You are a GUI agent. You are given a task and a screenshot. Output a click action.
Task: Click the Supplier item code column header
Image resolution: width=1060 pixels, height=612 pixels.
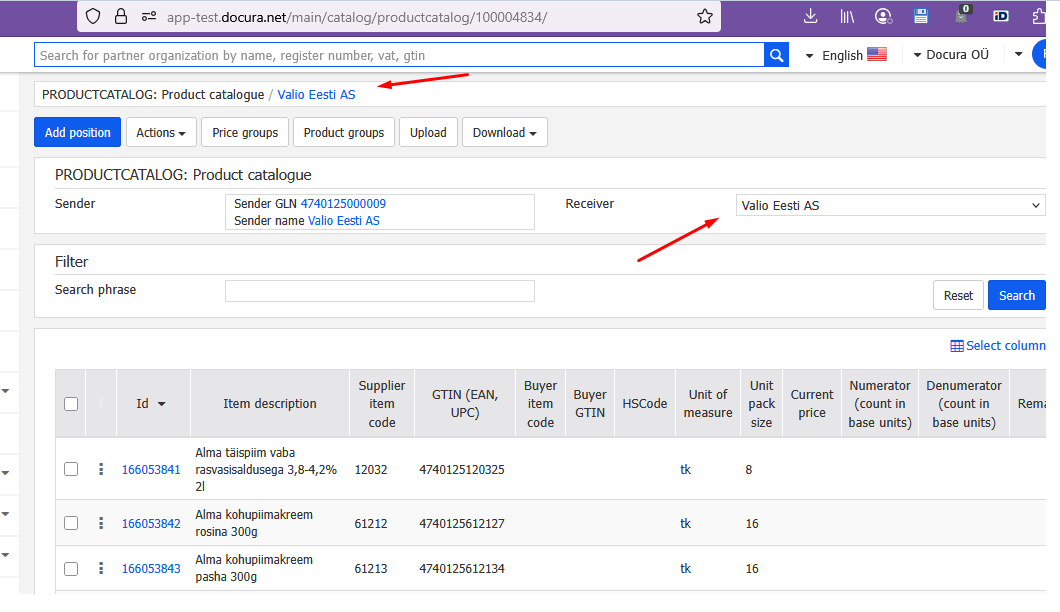click(x=382, y=404)
